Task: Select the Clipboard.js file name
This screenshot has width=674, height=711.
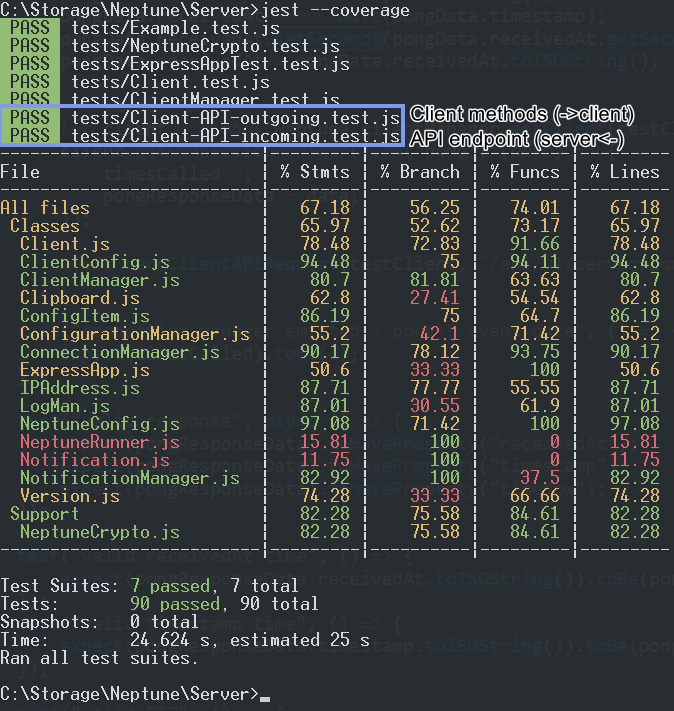Action: (x=80, y=298)
